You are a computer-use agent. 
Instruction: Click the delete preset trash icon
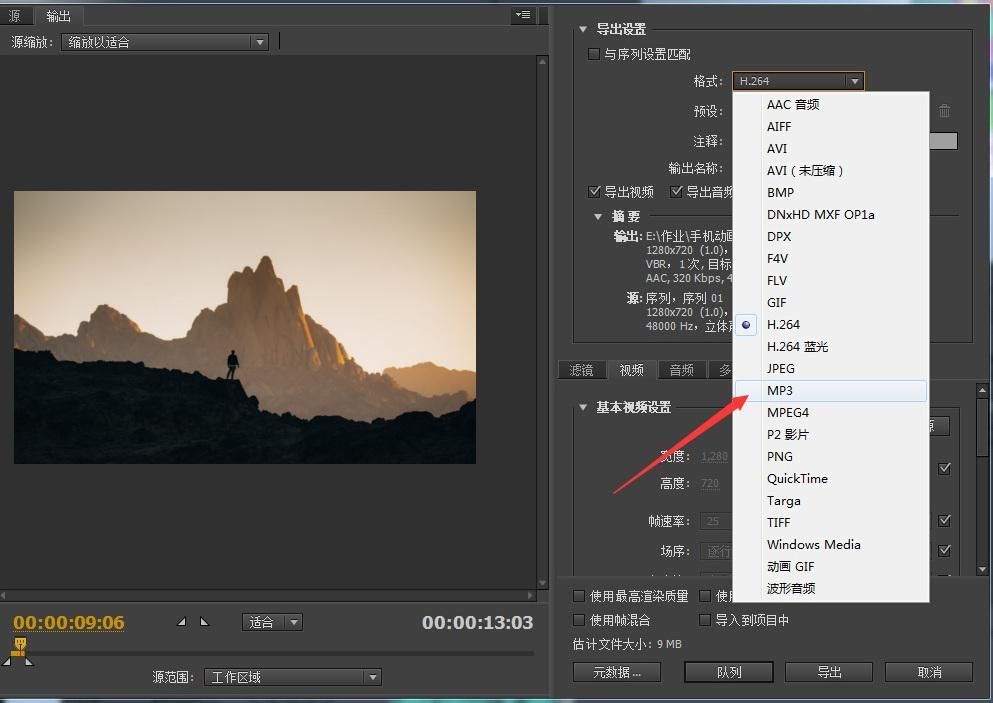coord(944,112)
